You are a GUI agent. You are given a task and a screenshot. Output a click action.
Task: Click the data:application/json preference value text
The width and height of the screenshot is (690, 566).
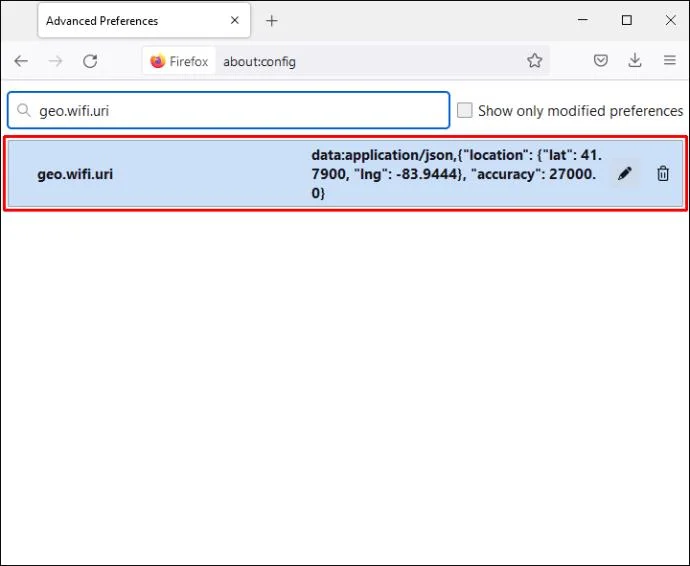456,174
